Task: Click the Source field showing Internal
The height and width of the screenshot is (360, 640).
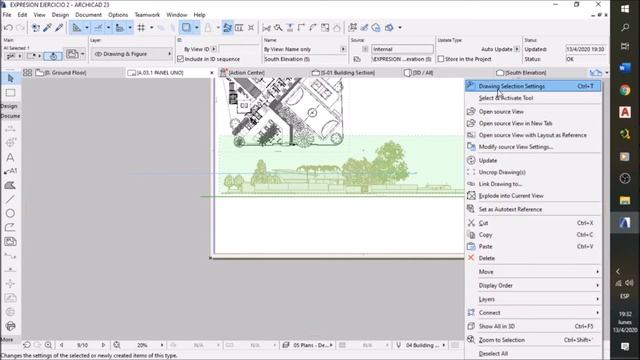Action: [x=402, y=49]
